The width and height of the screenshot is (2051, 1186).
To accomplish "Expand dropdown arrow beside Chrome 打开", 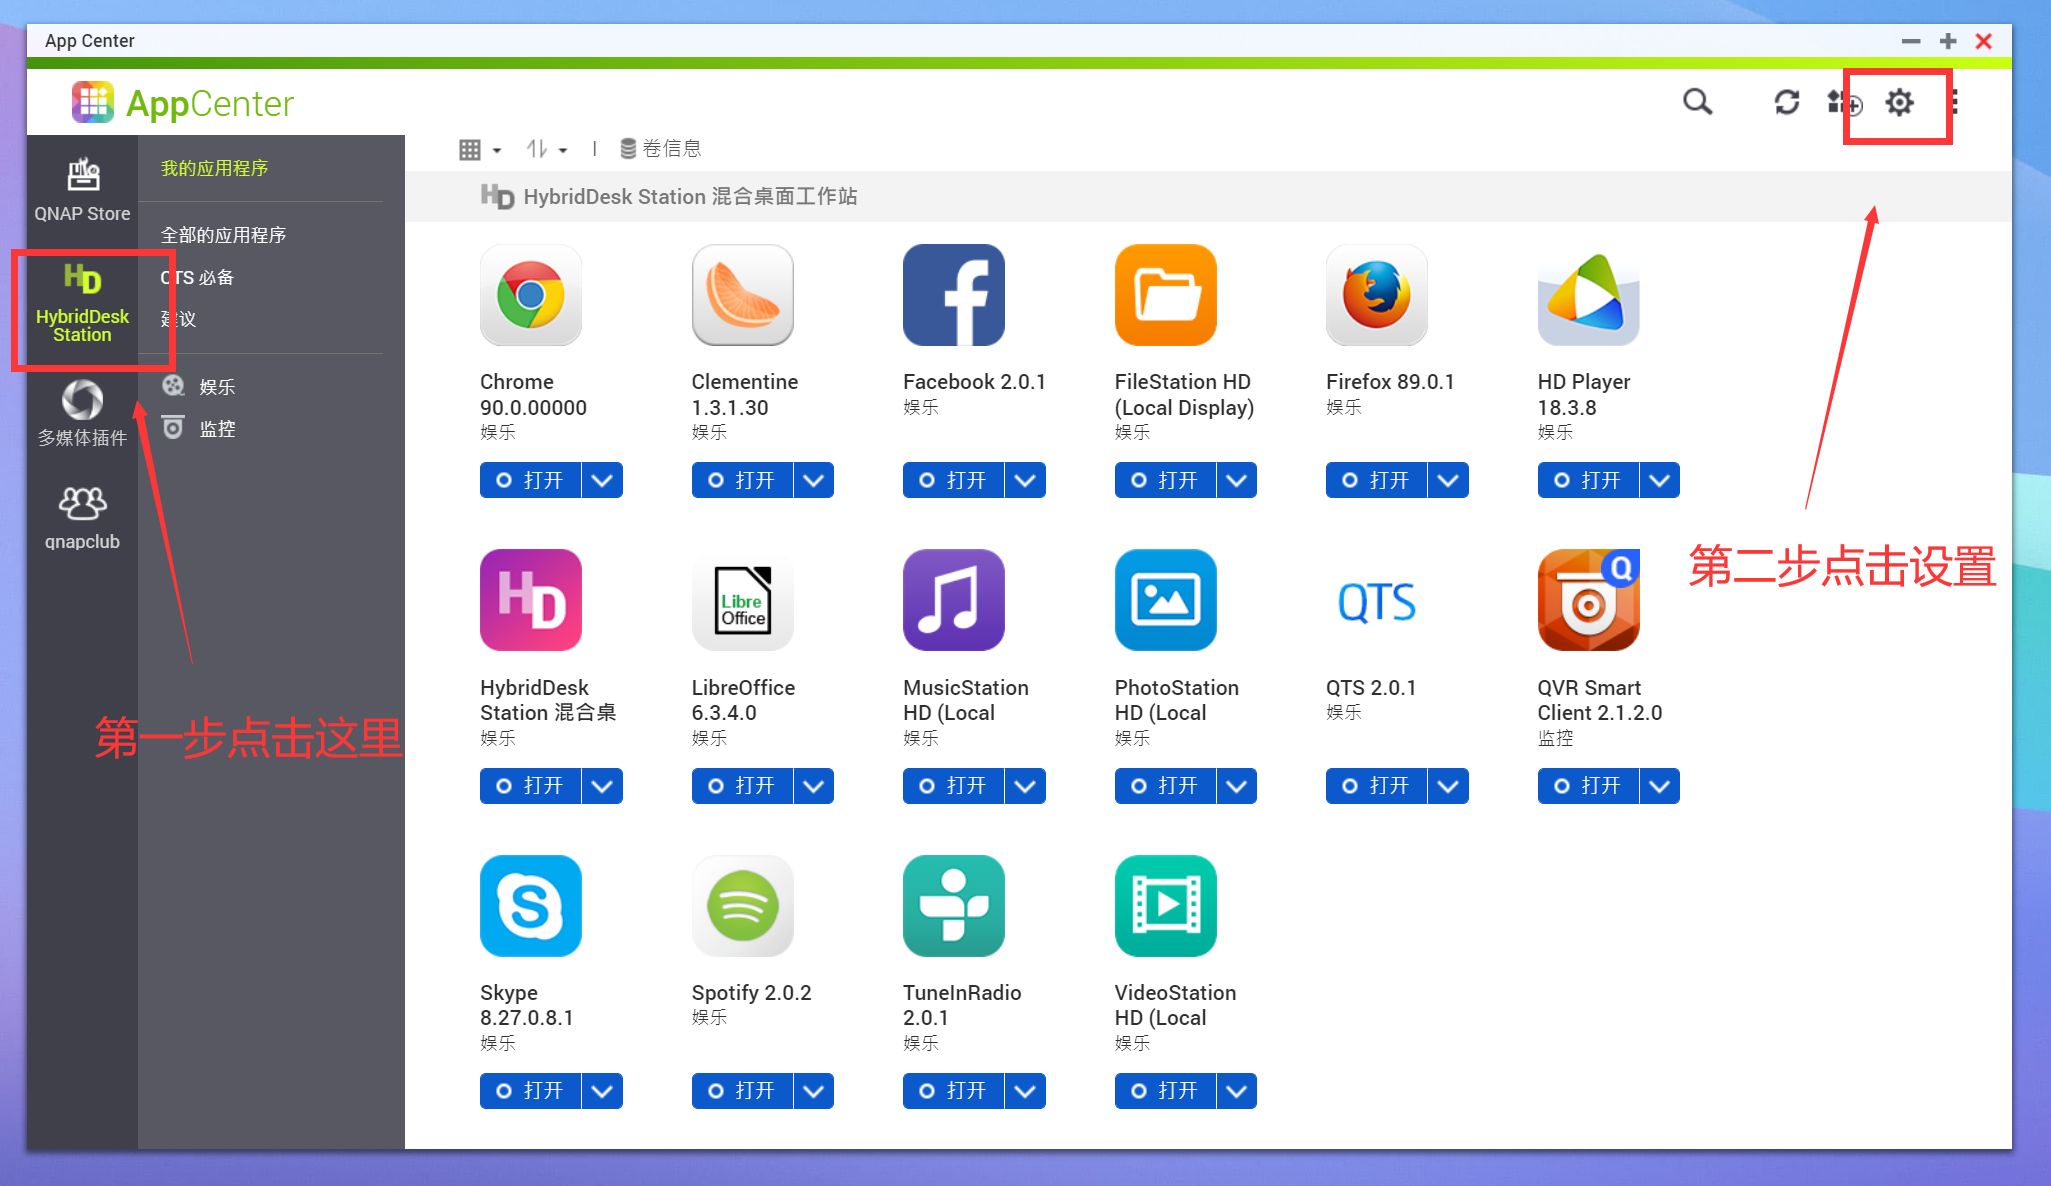I will click(x=602, y=480).
